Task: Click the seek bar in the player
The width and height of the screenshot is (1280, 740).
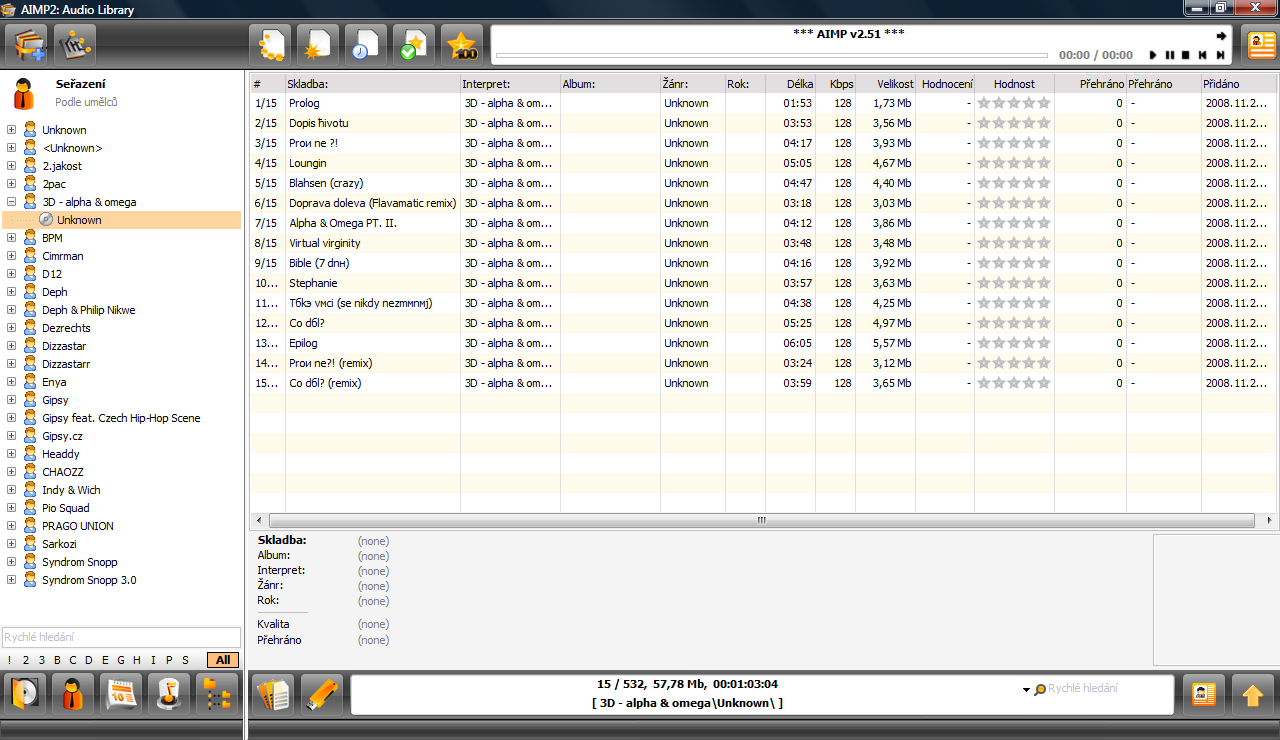Action: pos(771,55)
